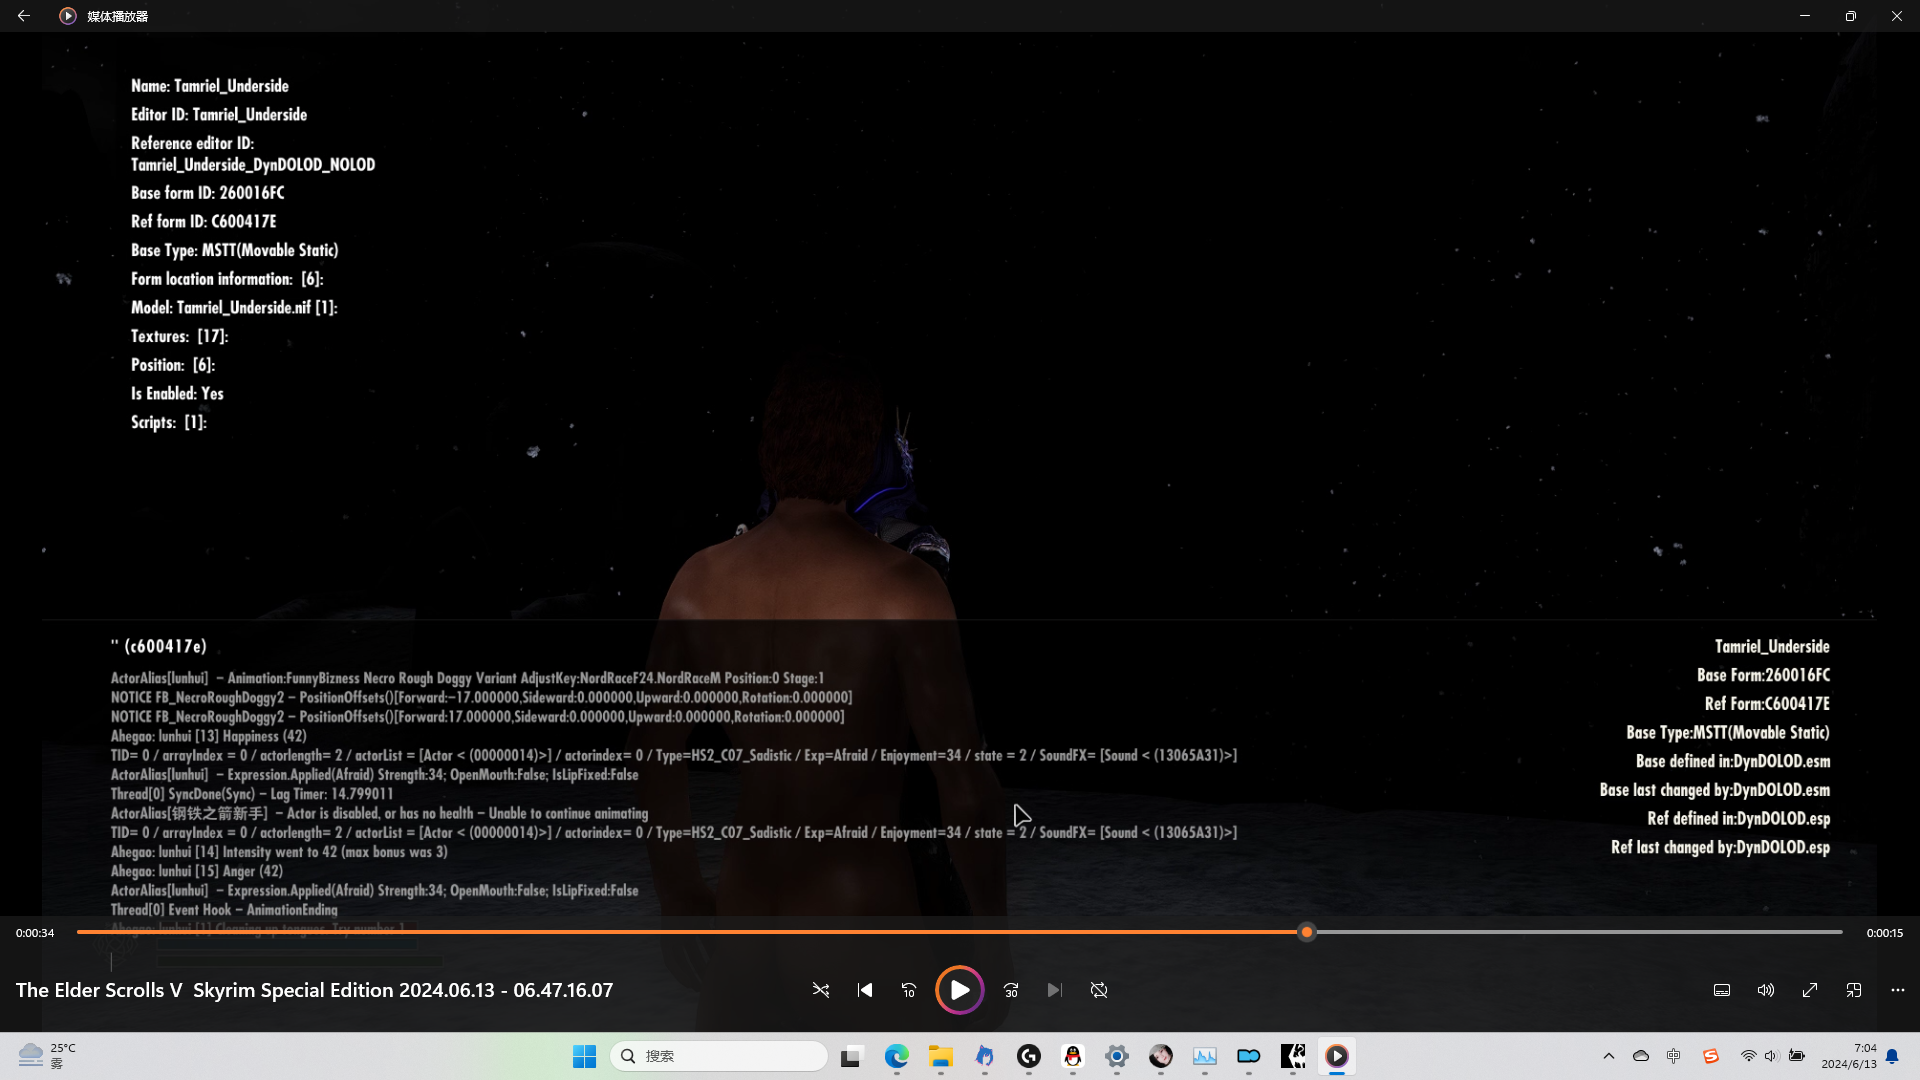Open the clock and calendar flyout
Viewport: 1920px width, 1080px height.
(x=1849, y=1056)
